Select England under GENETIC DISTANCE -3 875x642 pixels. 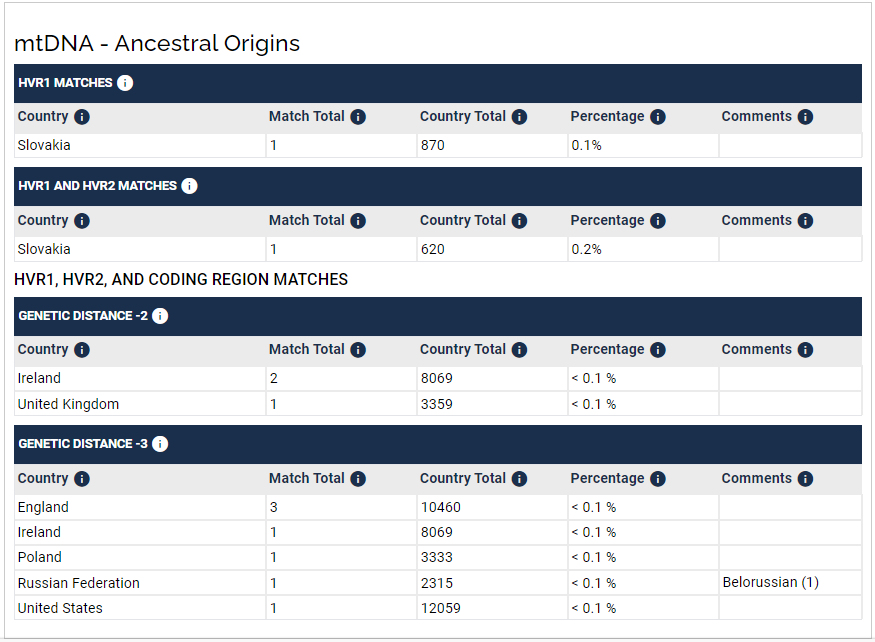click(x=43, y=507)
